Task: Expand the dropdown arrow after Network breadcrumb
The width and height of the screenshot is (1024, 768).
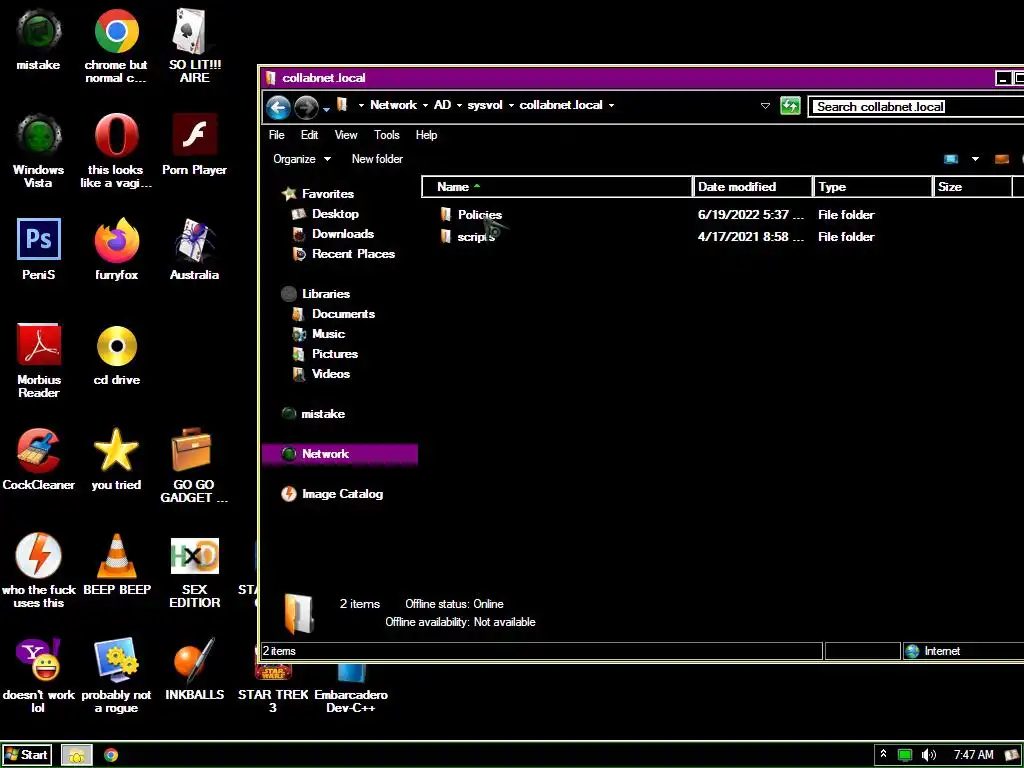Action: (x=425, y=105)
